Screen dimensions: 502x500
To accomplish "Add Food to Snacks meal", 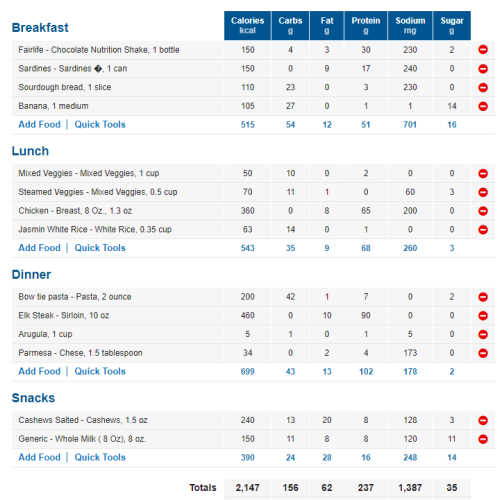I will point(39,457).
